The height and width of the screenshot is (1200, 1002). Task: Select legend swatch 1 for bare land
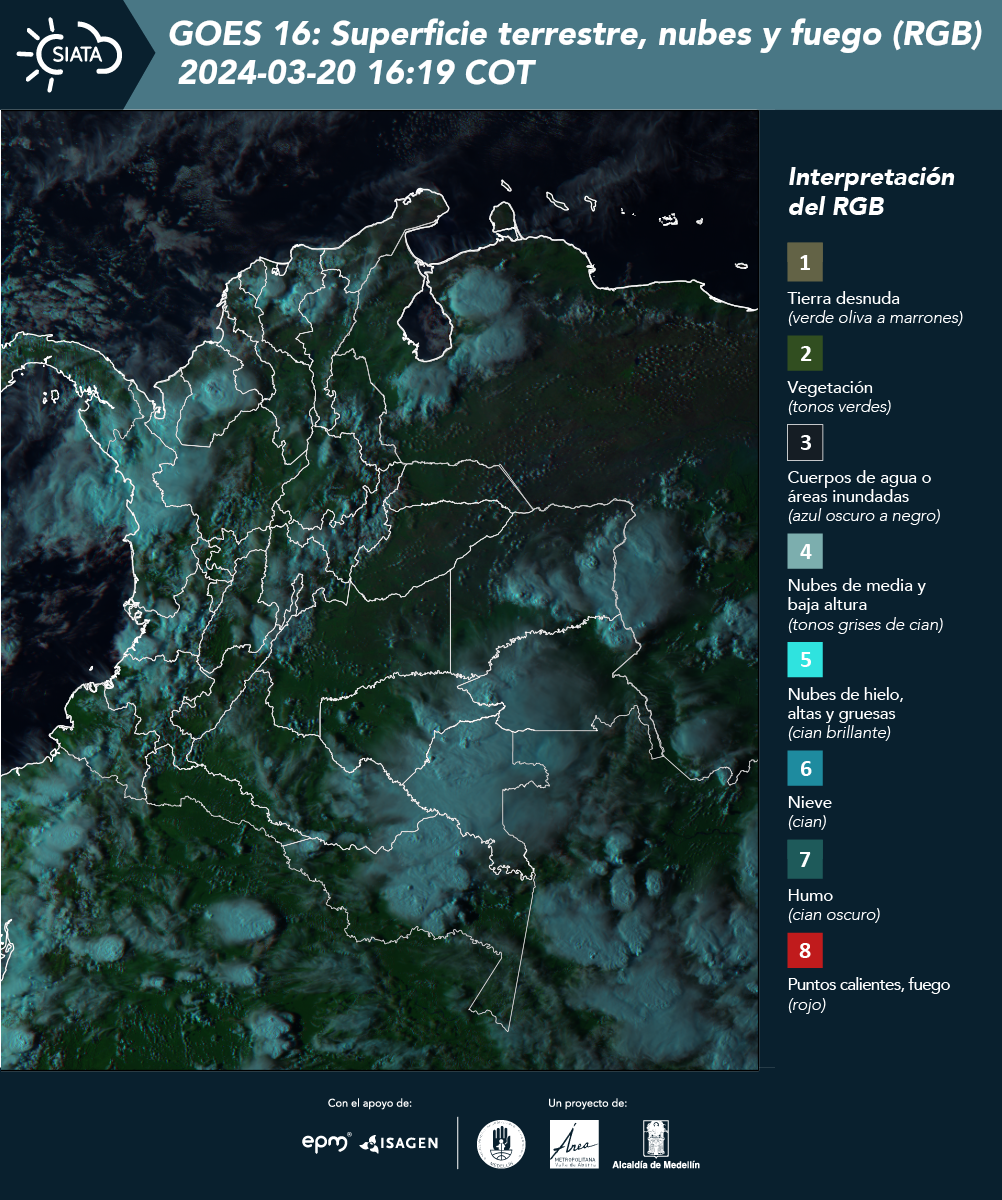(805, 262)
